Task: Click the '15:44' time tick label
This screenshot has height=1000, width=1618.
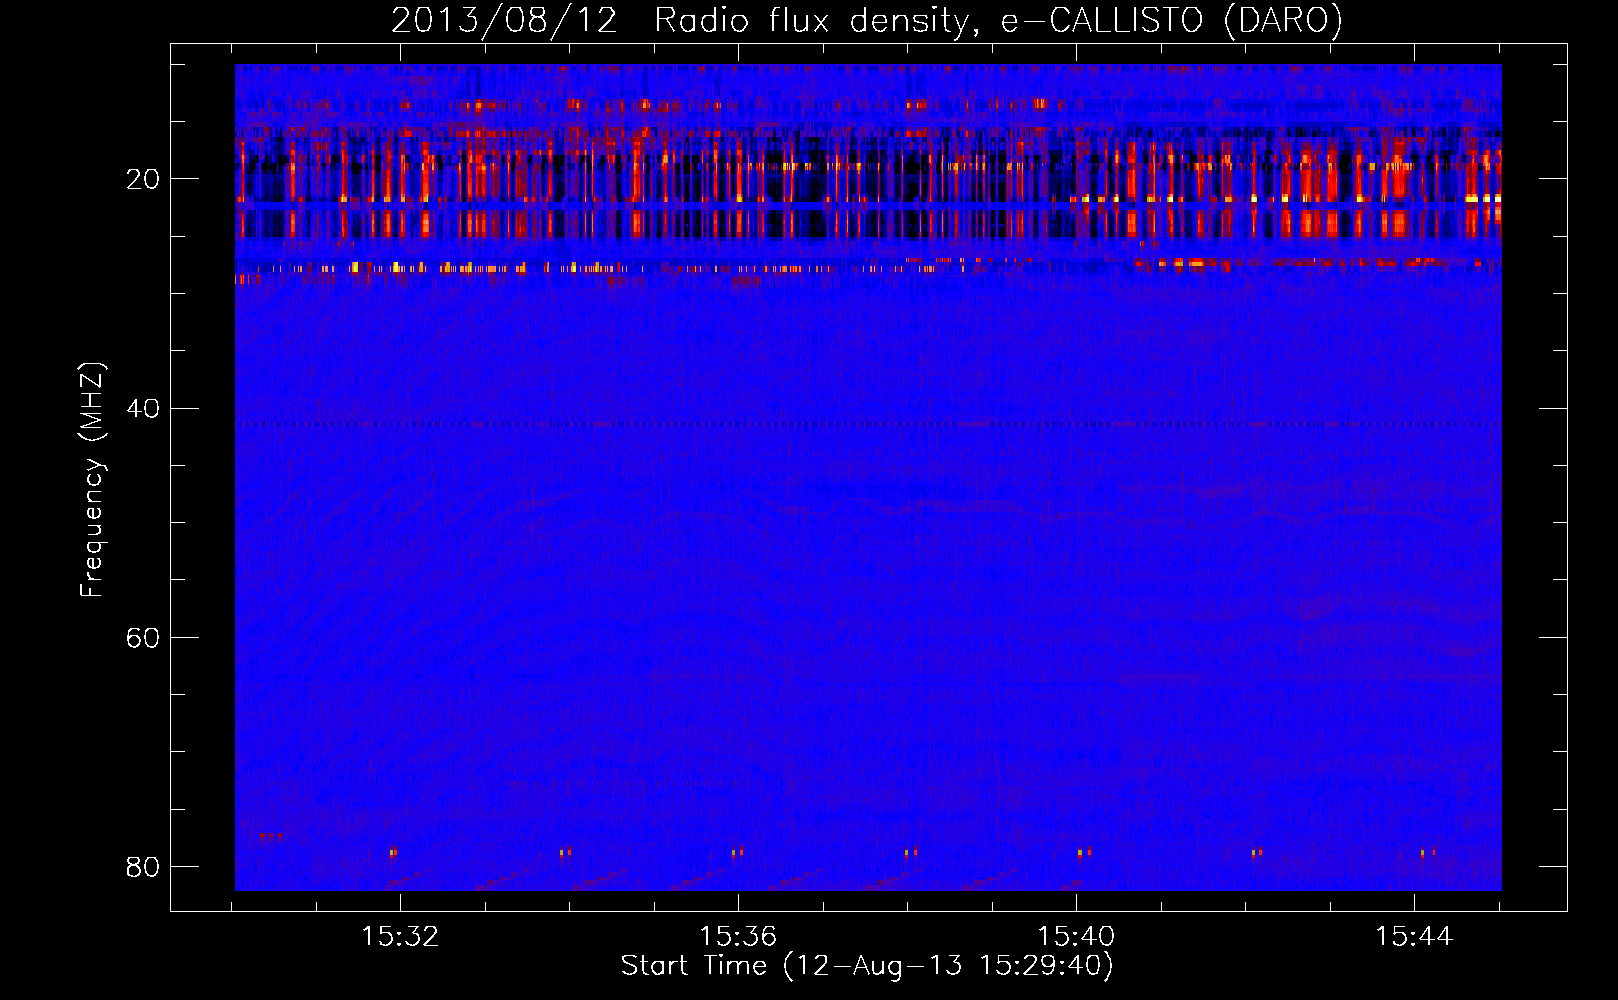Action: click(1414, 937)
